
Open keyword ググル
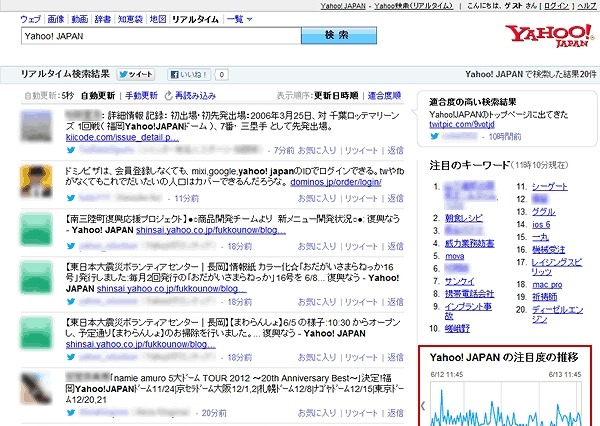(x=544, y=212)
